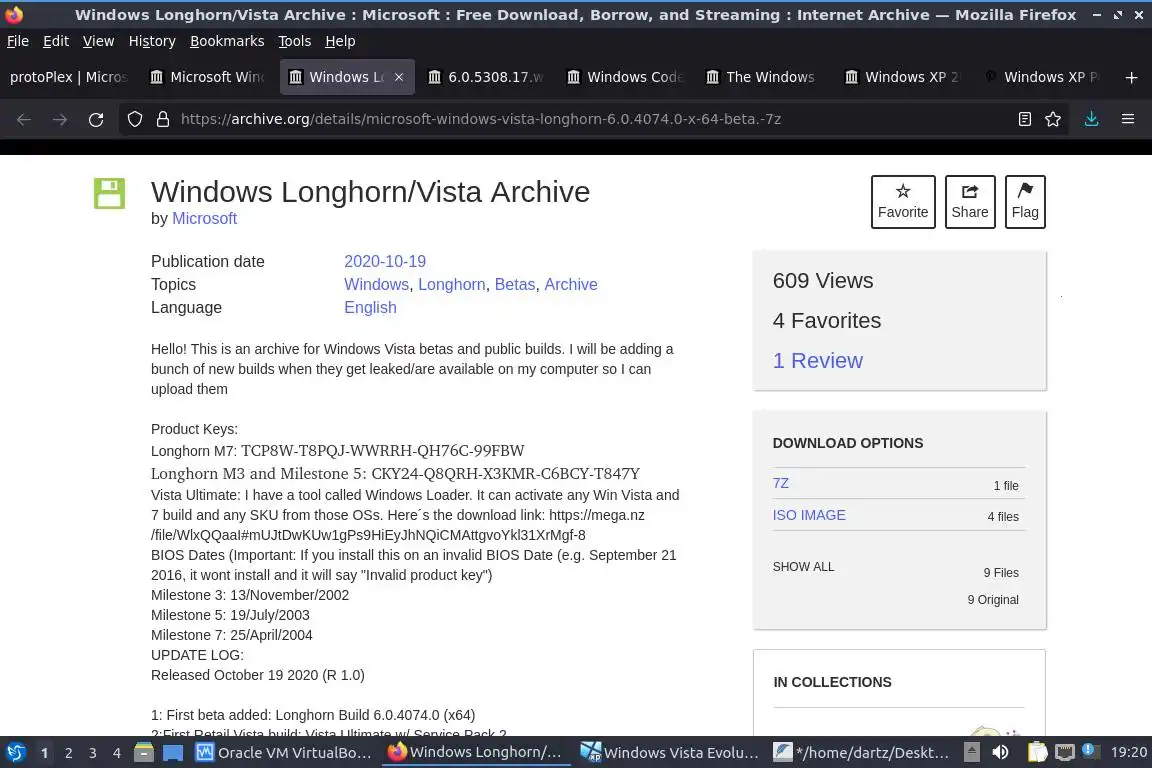Open the History menu

pos(152,41)
